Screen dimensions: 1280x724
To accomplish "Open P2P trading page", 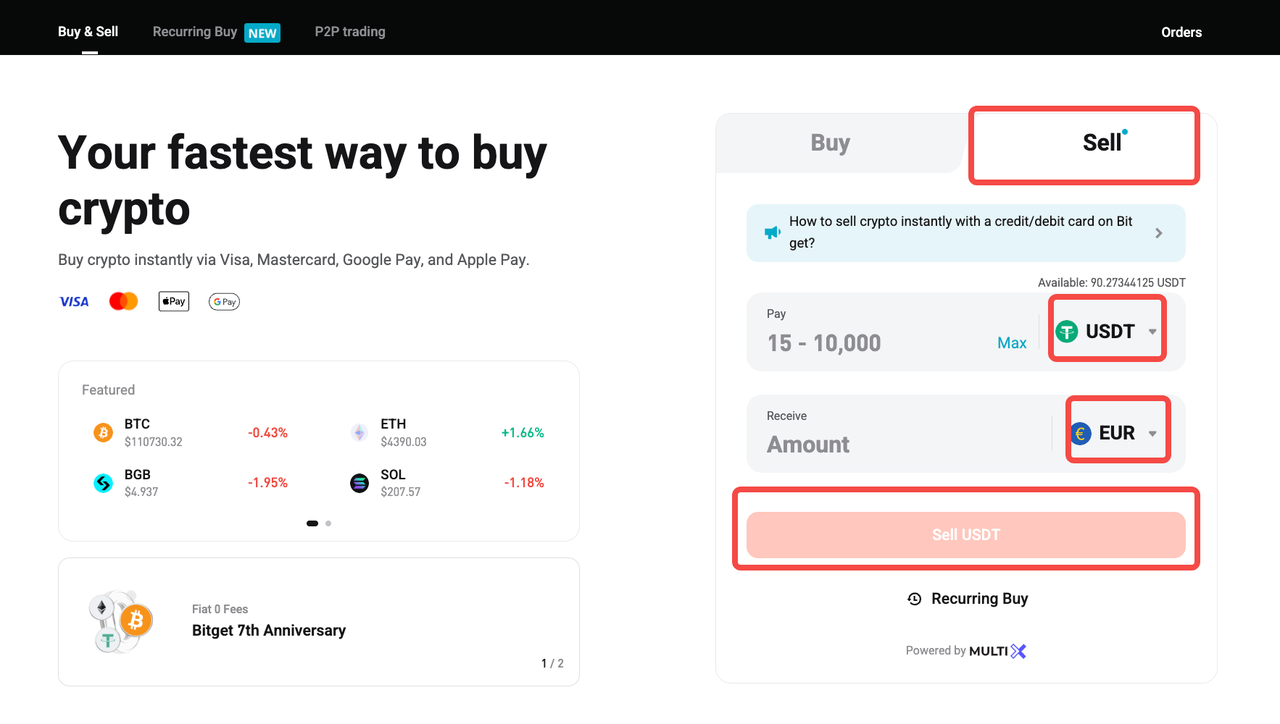I will (x=350, y=32).
